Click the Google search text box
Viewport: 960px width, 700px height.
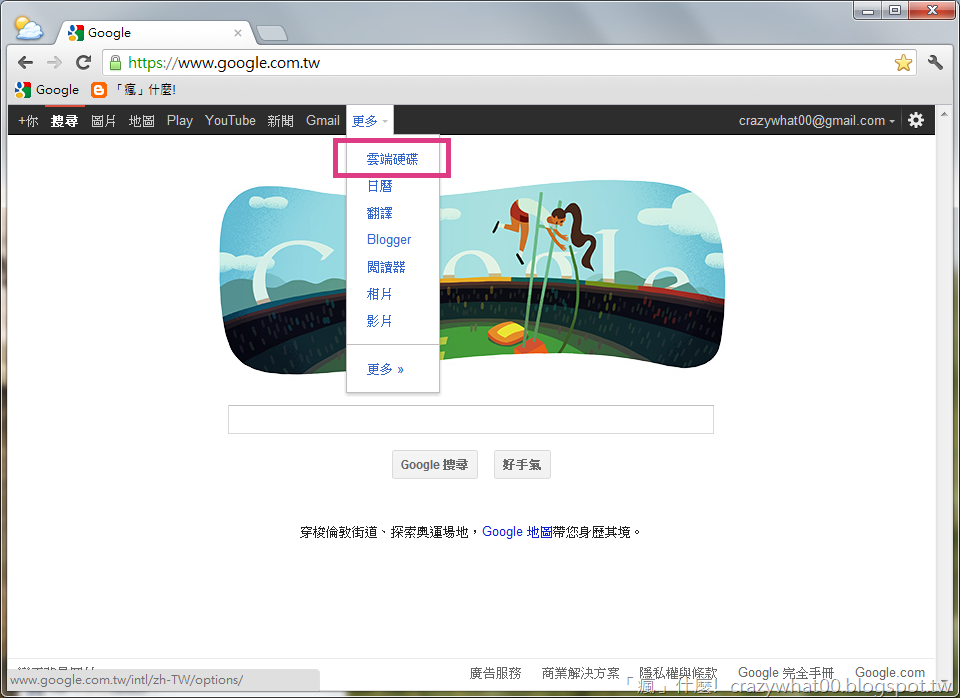[x=471, y=420]
